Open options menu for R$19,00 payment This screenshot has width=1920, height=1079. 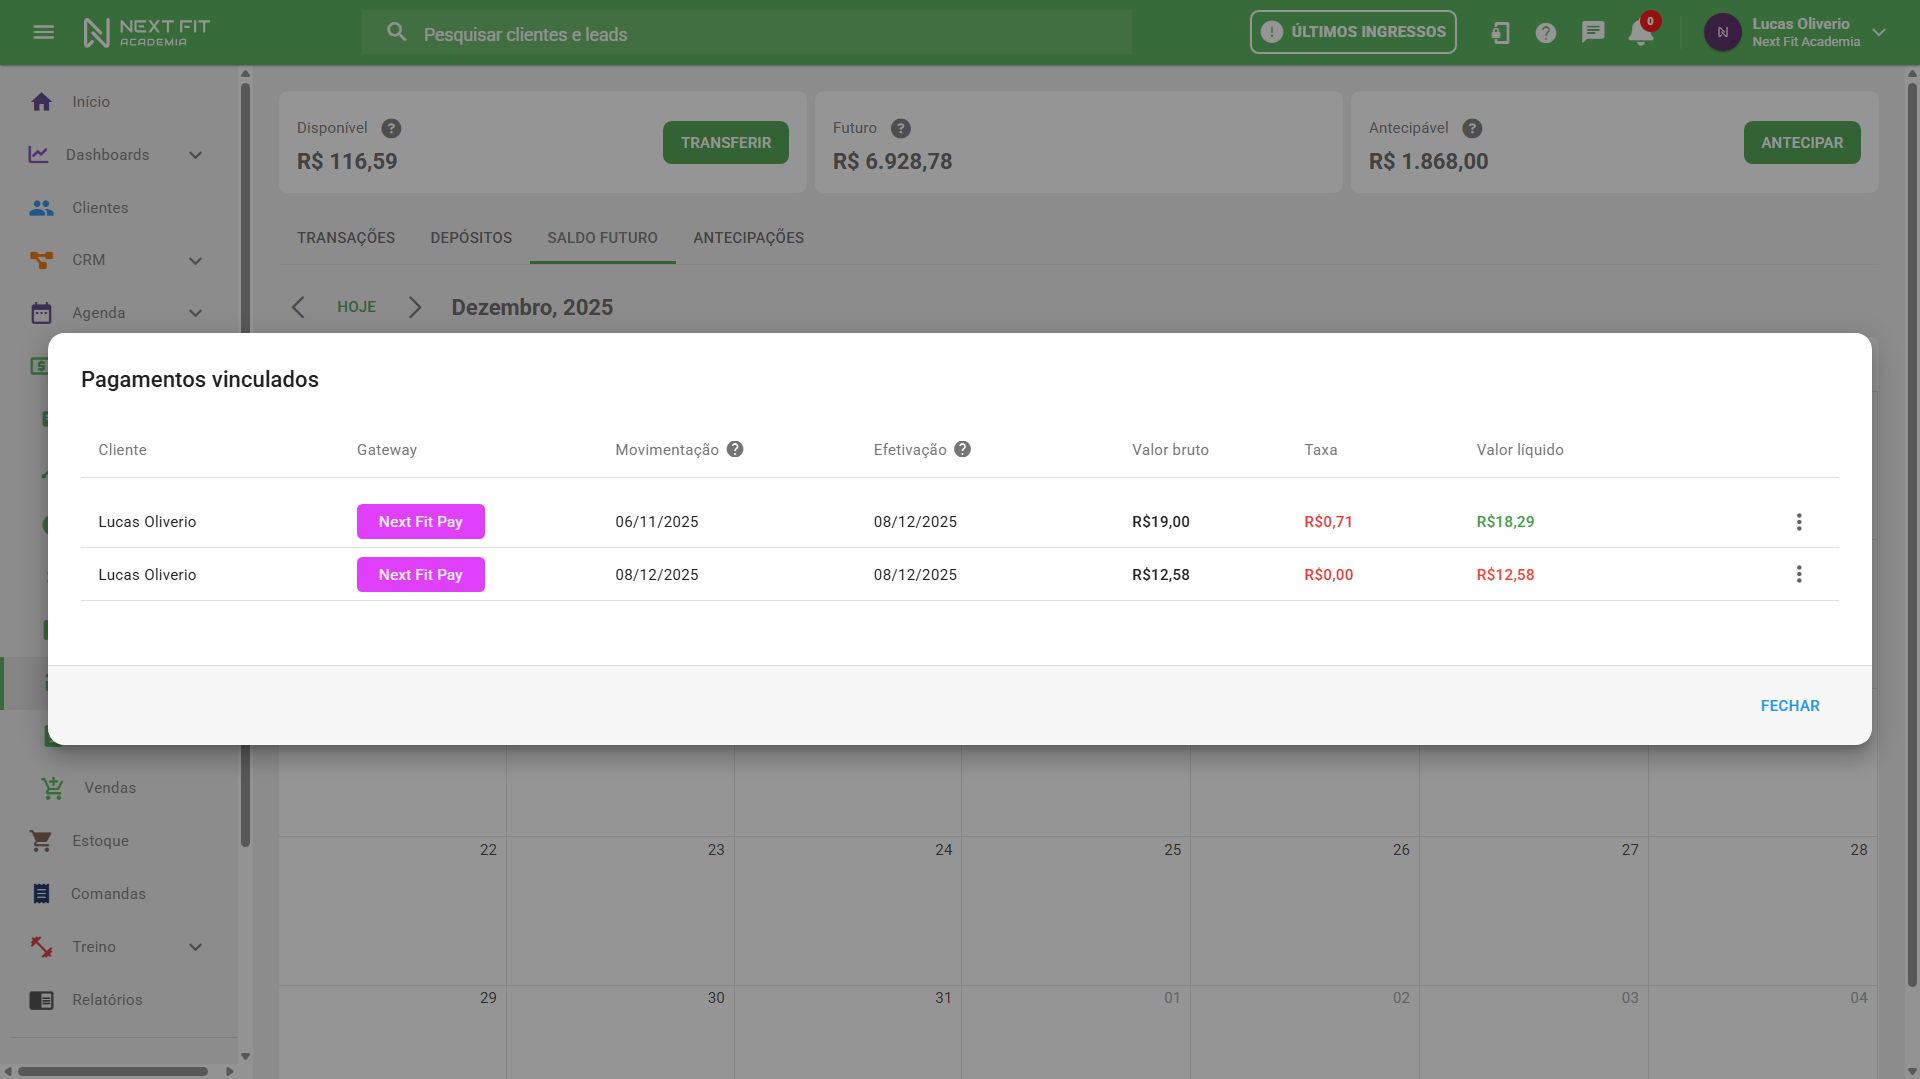coord(1799,522)
